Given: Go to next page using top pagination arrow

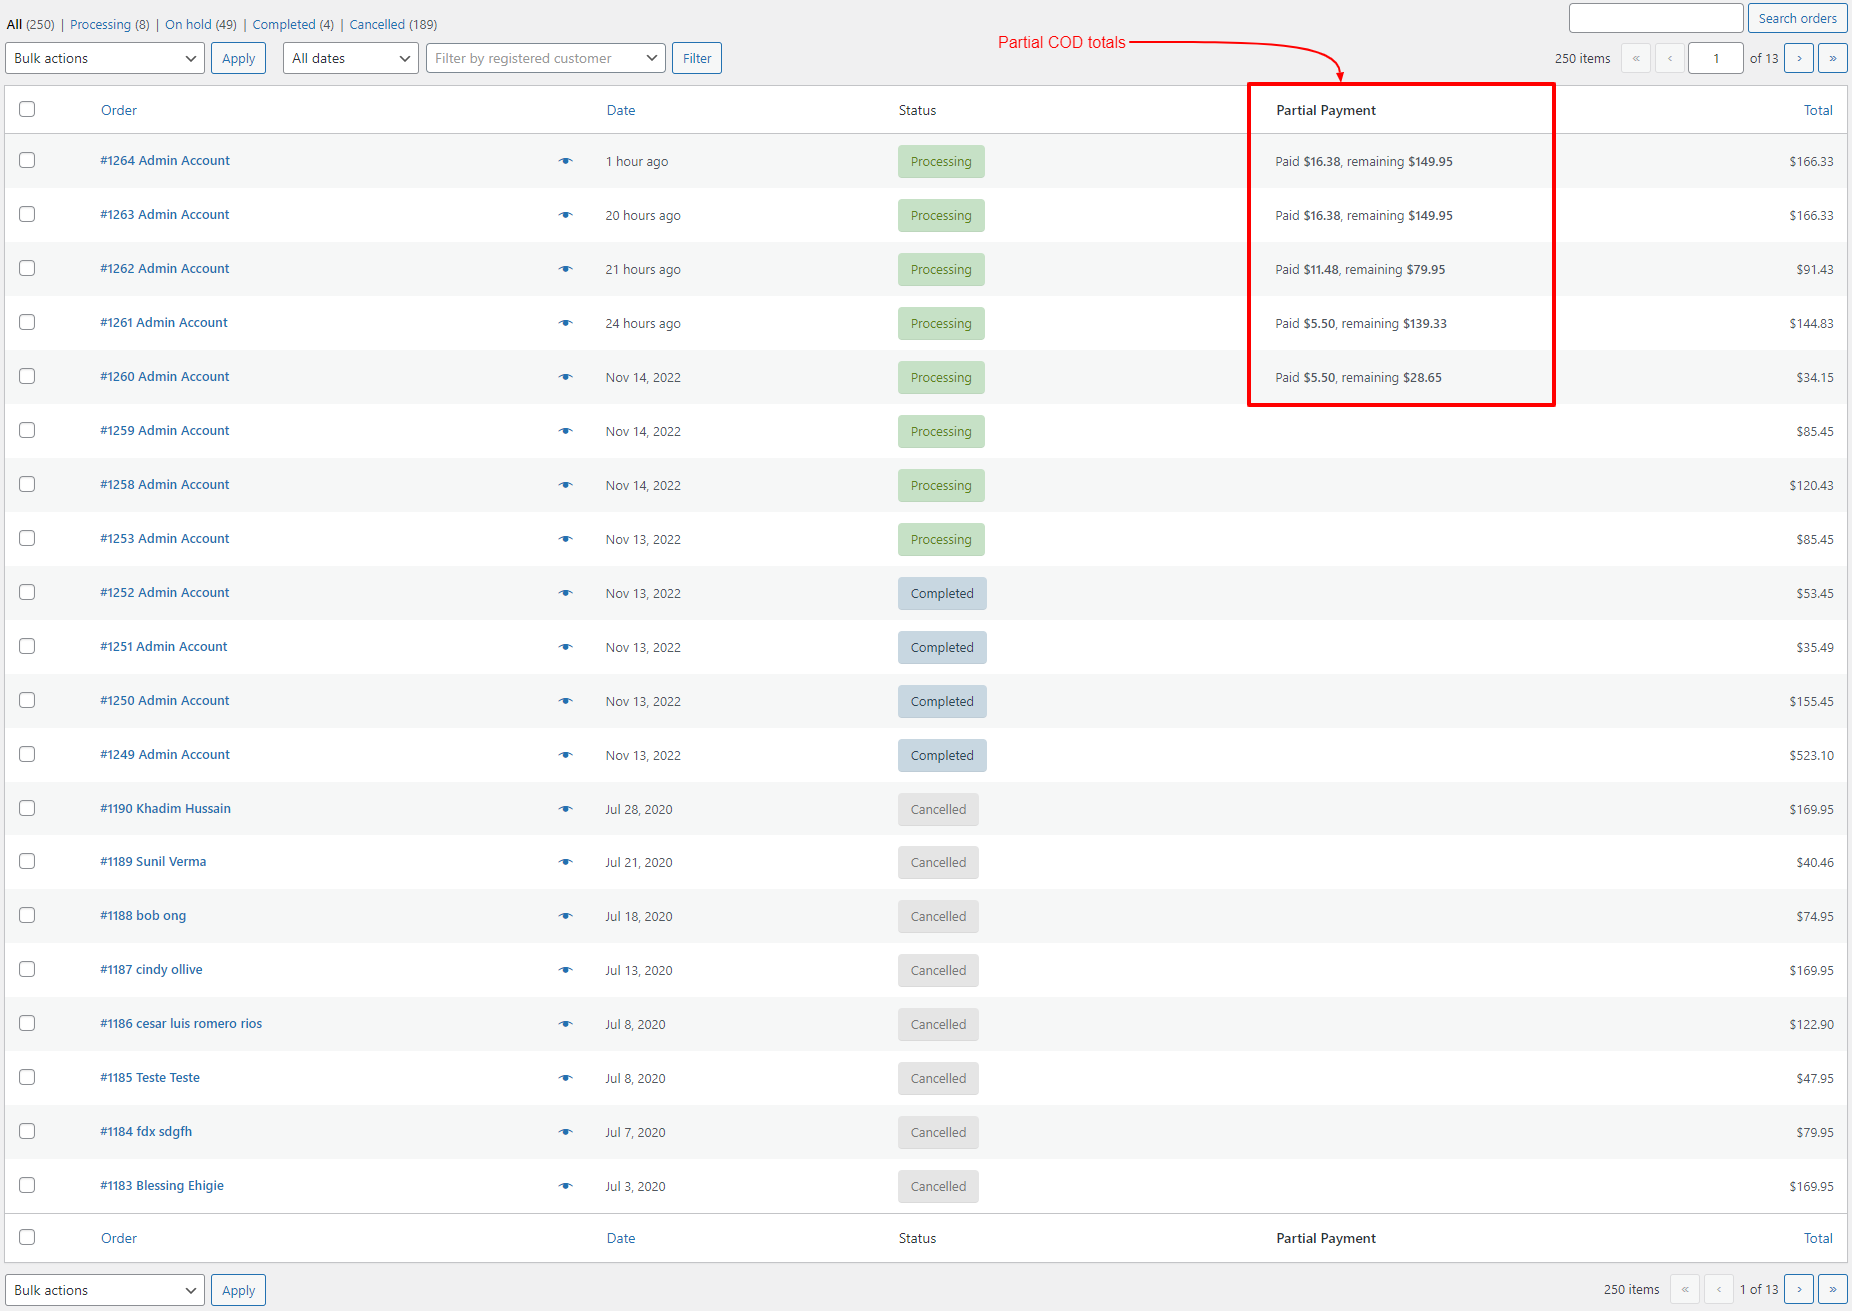Looking at the screenshot, I should click(1799, 58).
